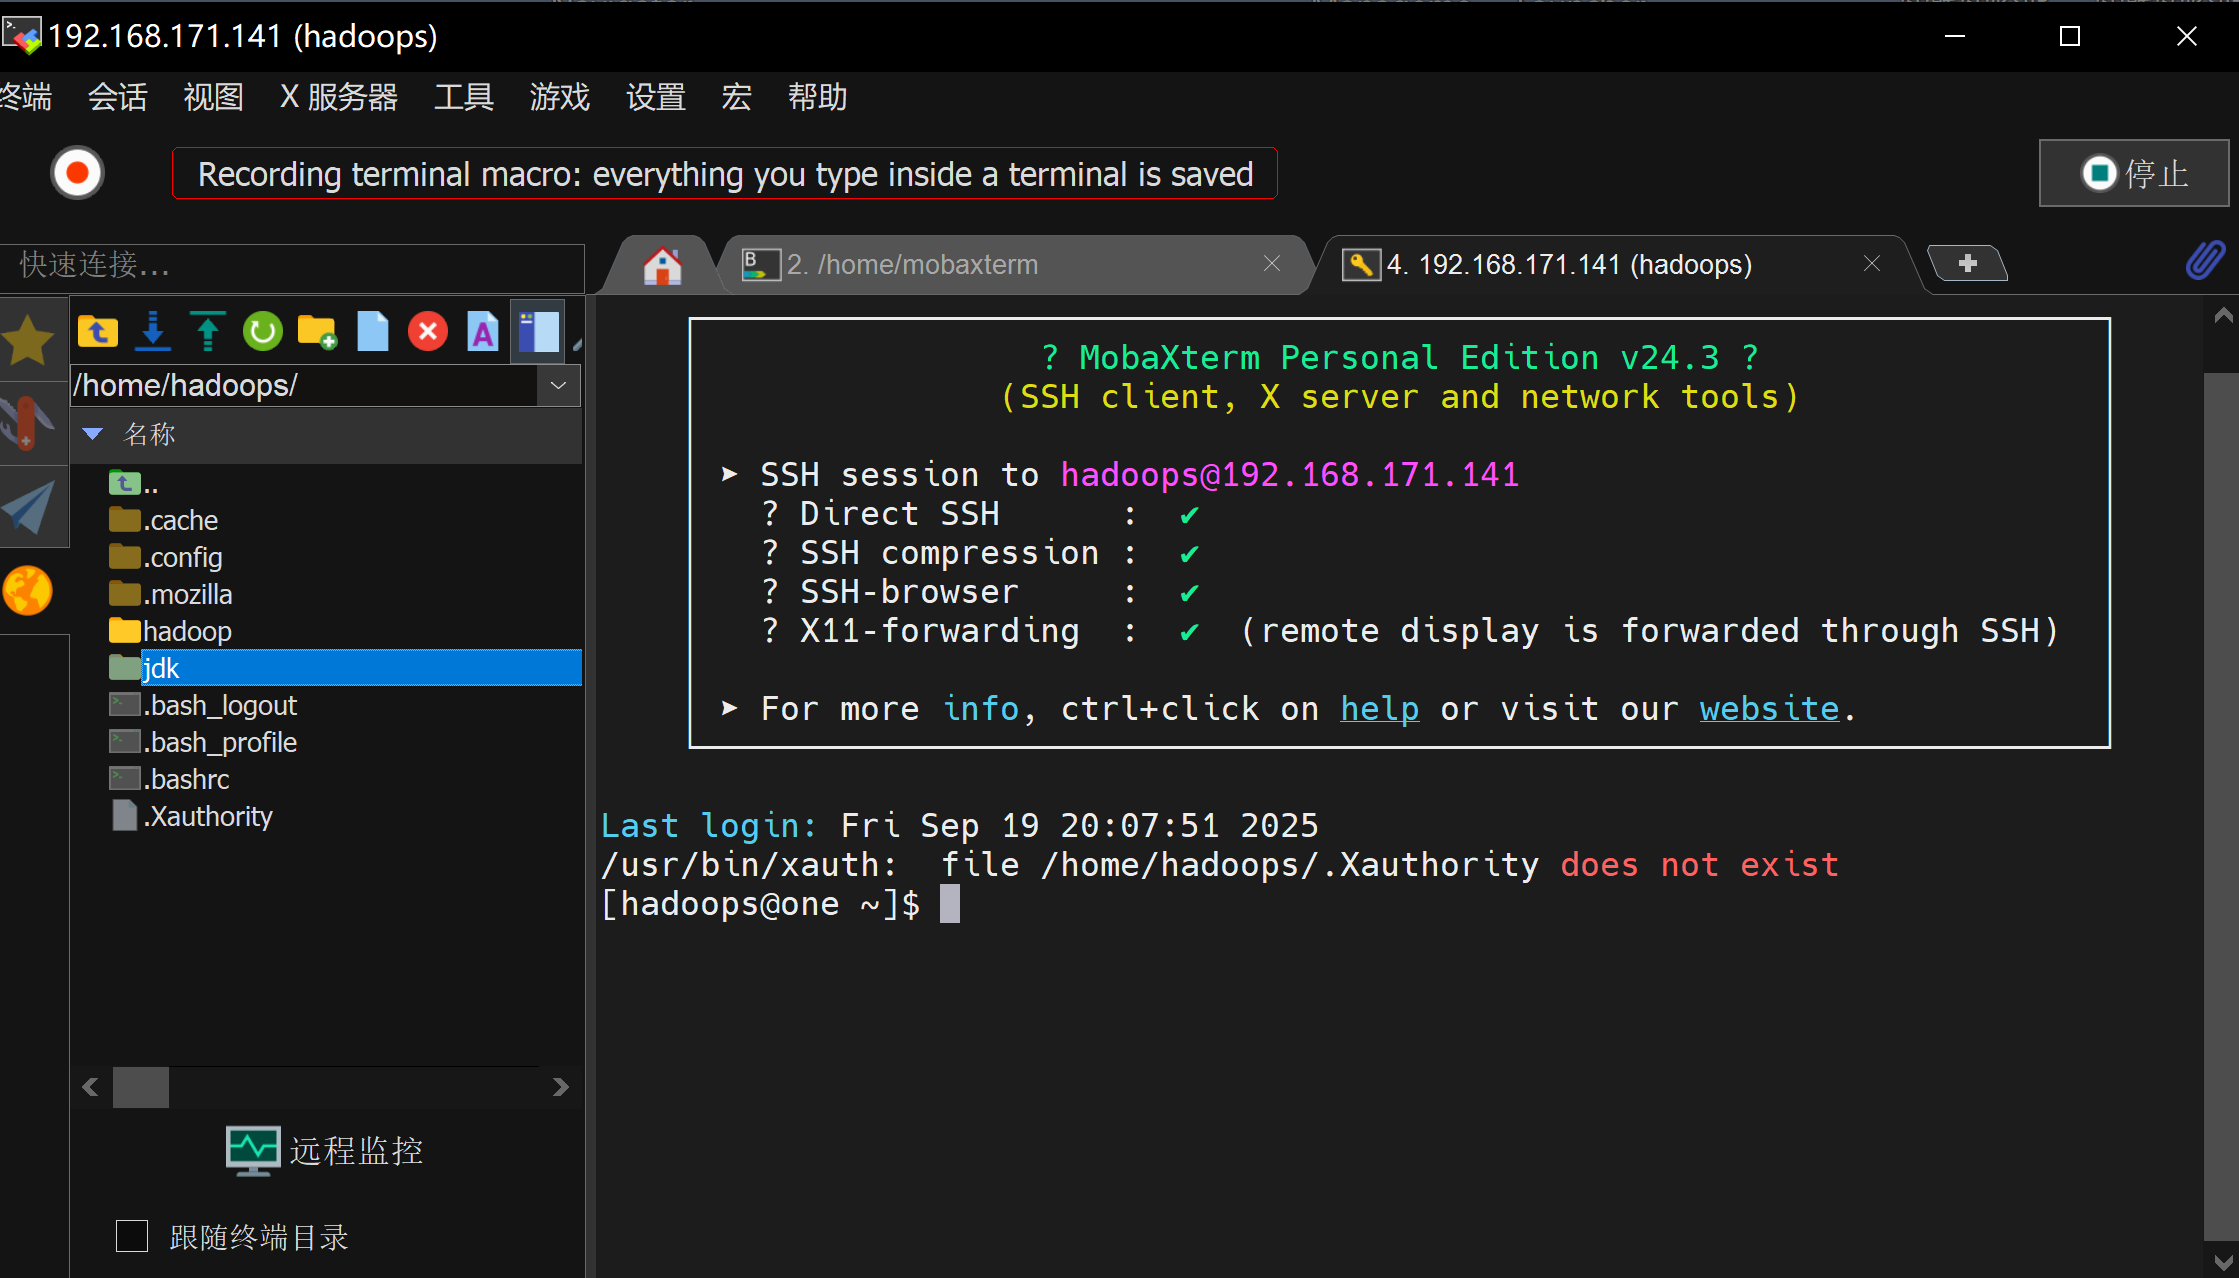Click the red delete file icon
The image size is (2239, 1278).
(x=428, y=332)
